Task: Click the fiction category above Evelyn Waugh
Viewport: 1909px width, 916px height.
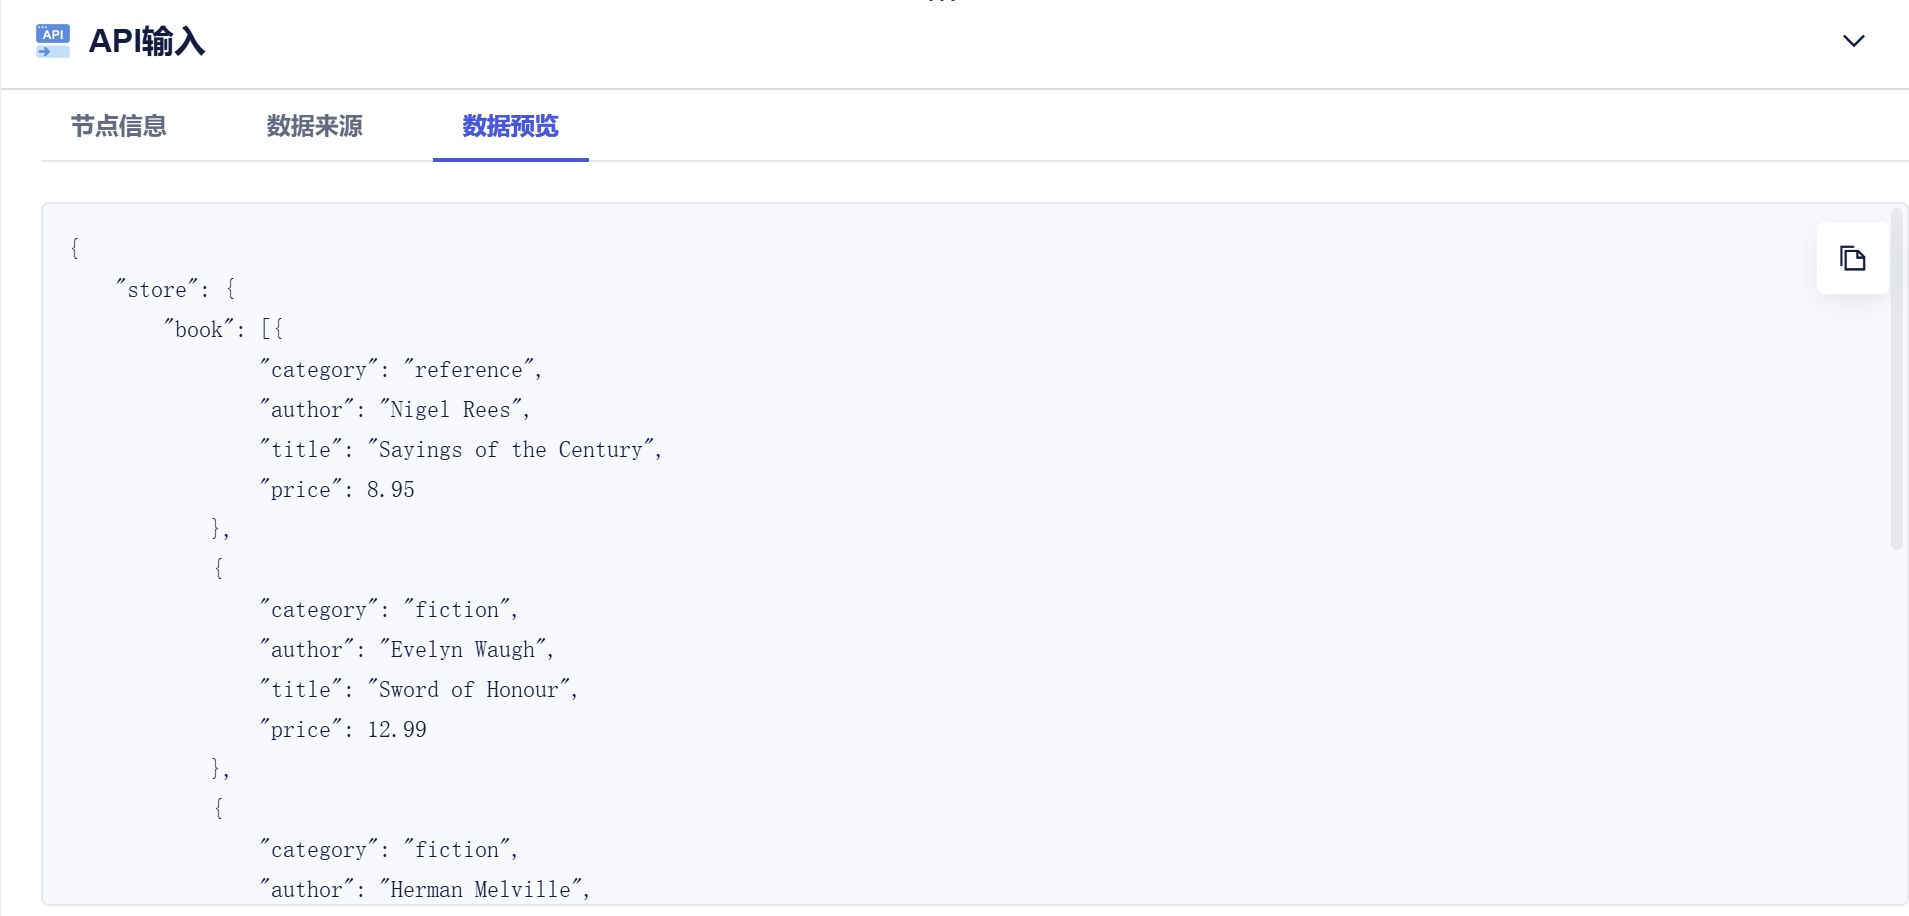Action: (x=457, y=610)
